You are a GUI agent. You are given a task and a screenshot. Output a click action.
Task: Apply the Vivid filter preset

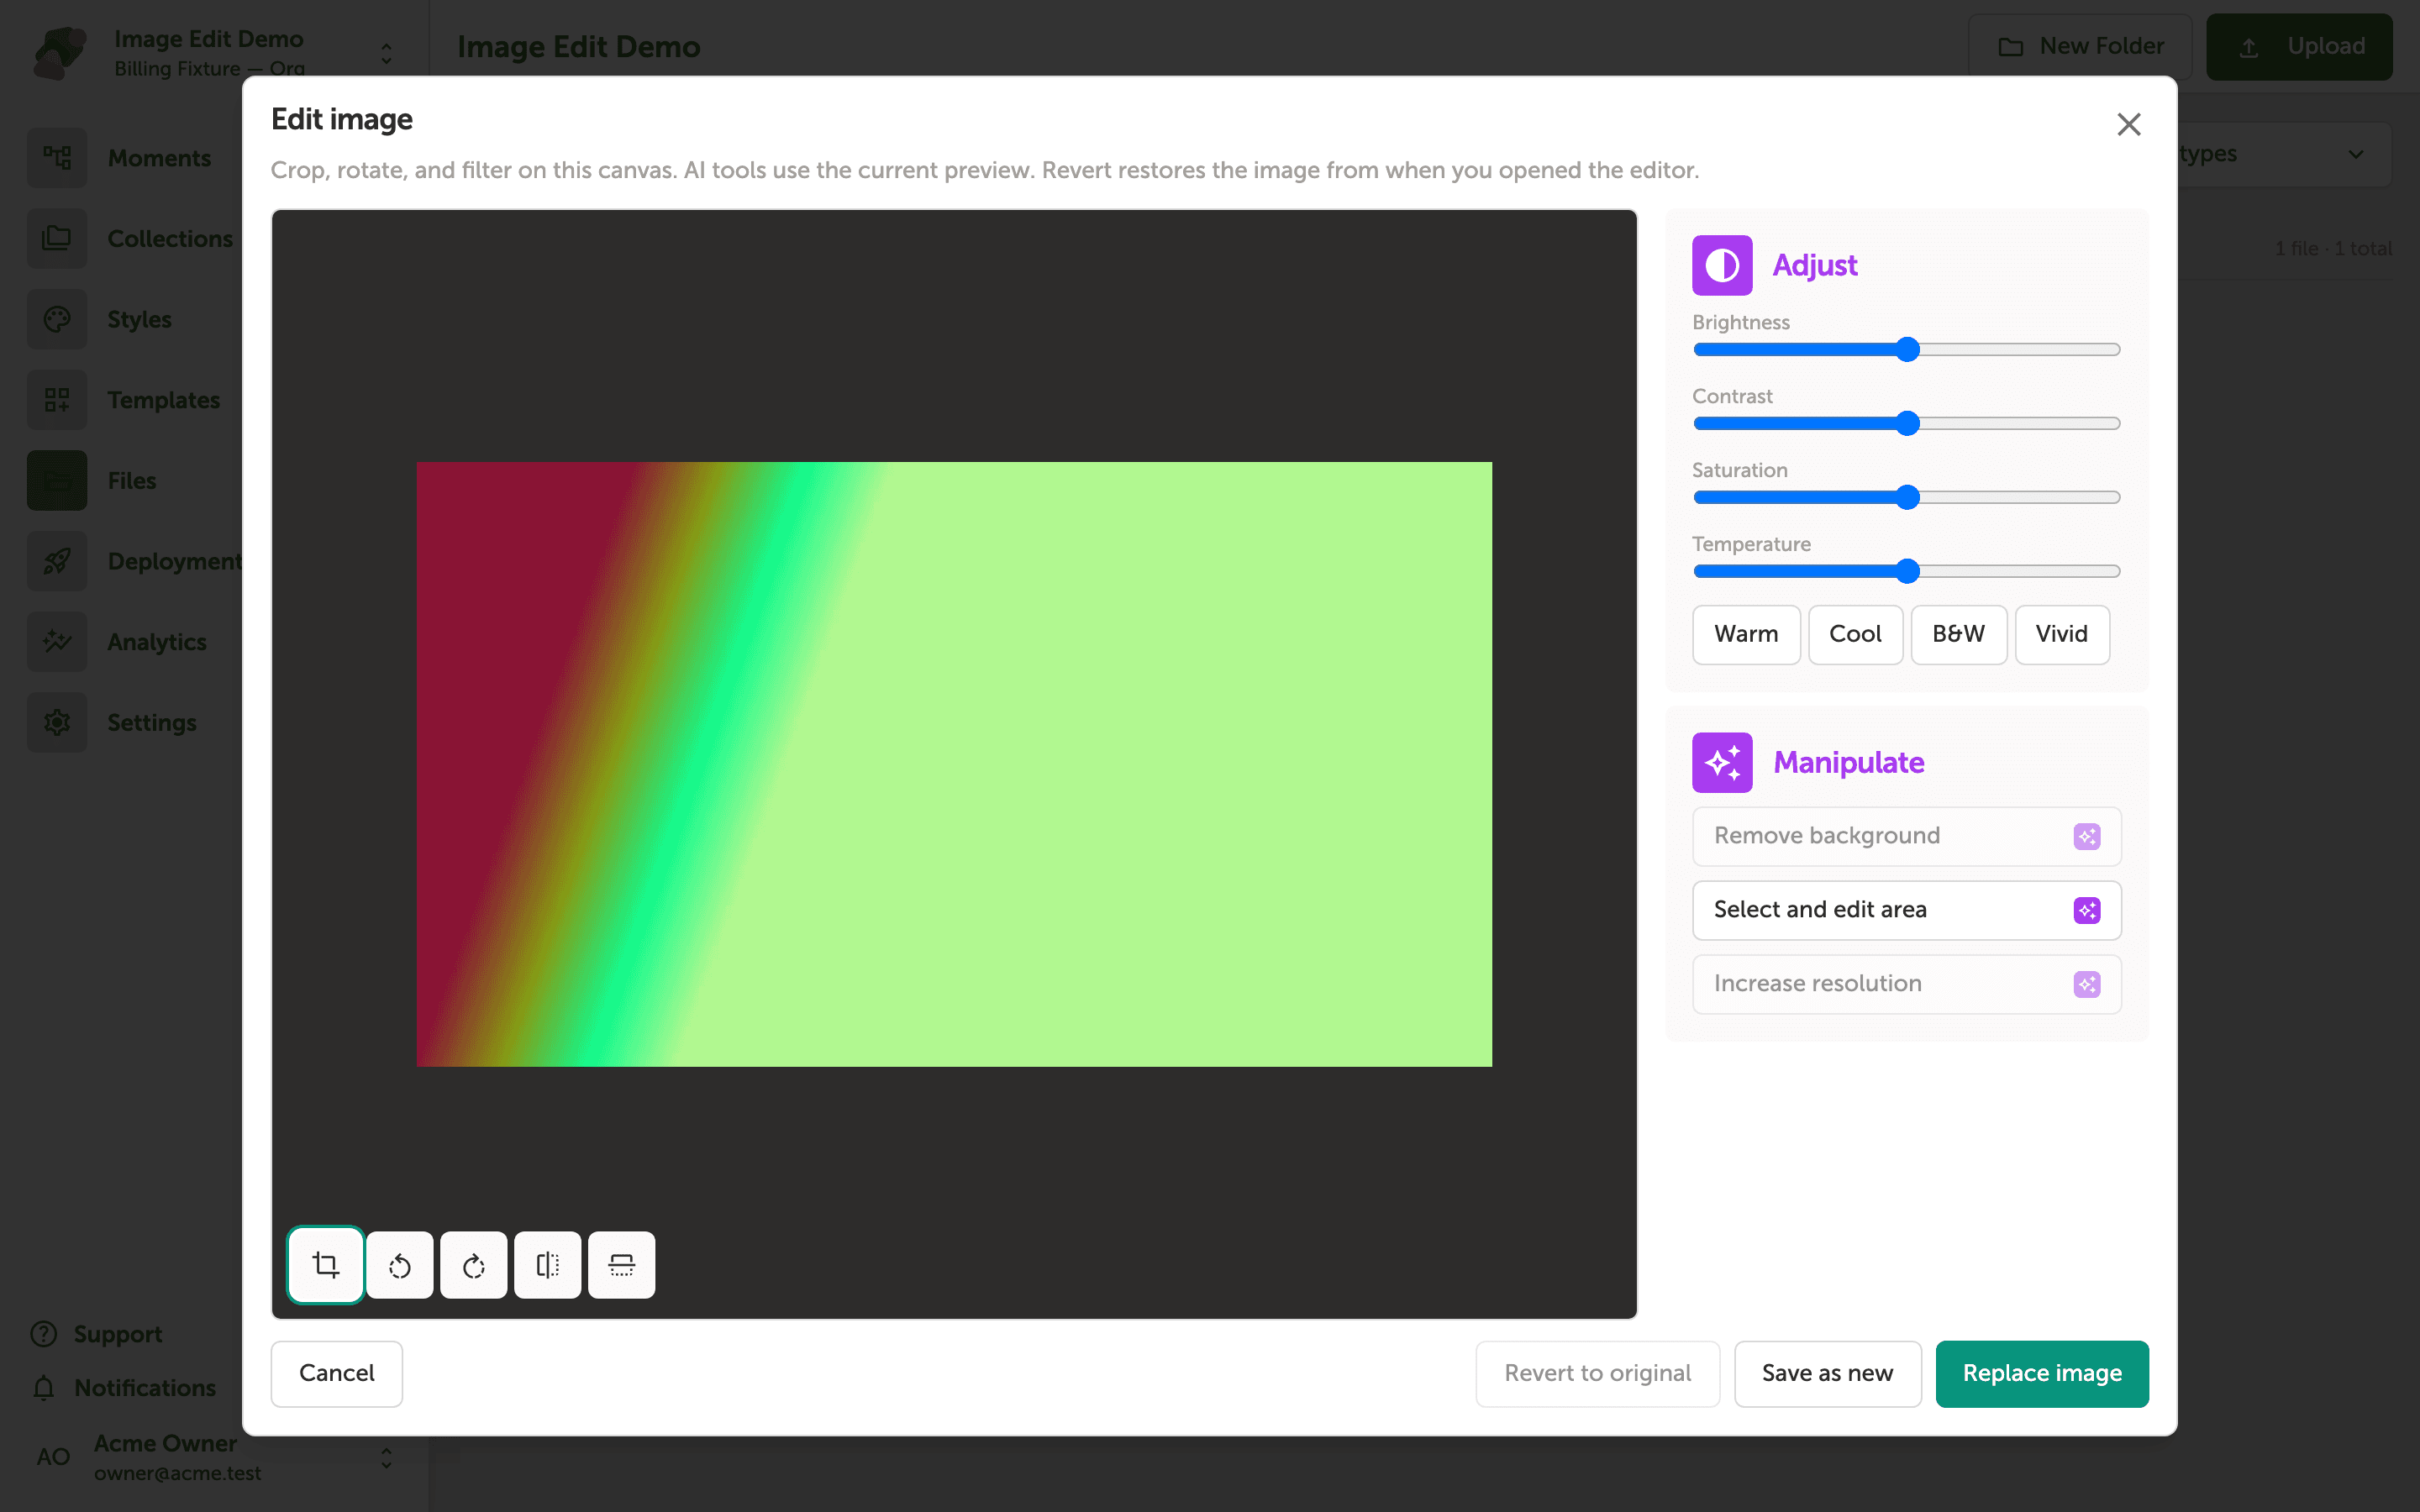point(2061,634)
